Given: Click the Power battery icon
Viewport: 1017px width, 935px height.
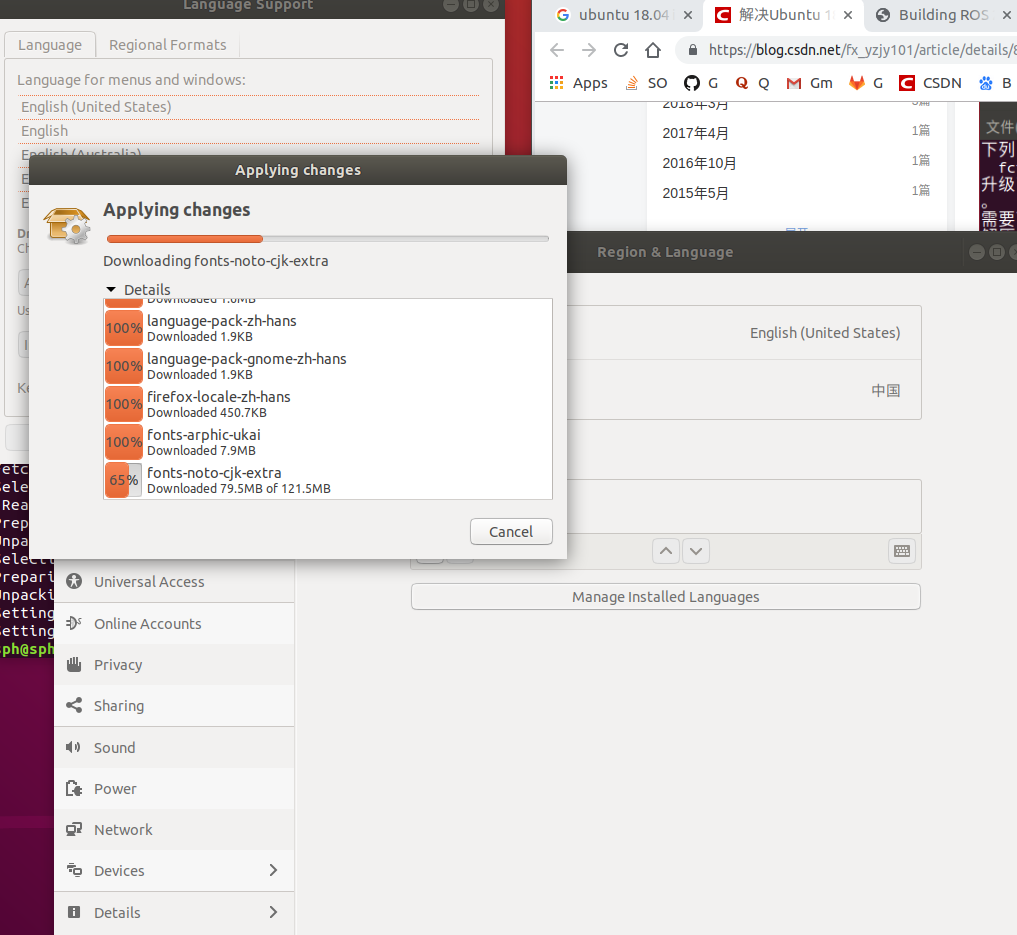Looking at the screenshot, I should (74, 788).
